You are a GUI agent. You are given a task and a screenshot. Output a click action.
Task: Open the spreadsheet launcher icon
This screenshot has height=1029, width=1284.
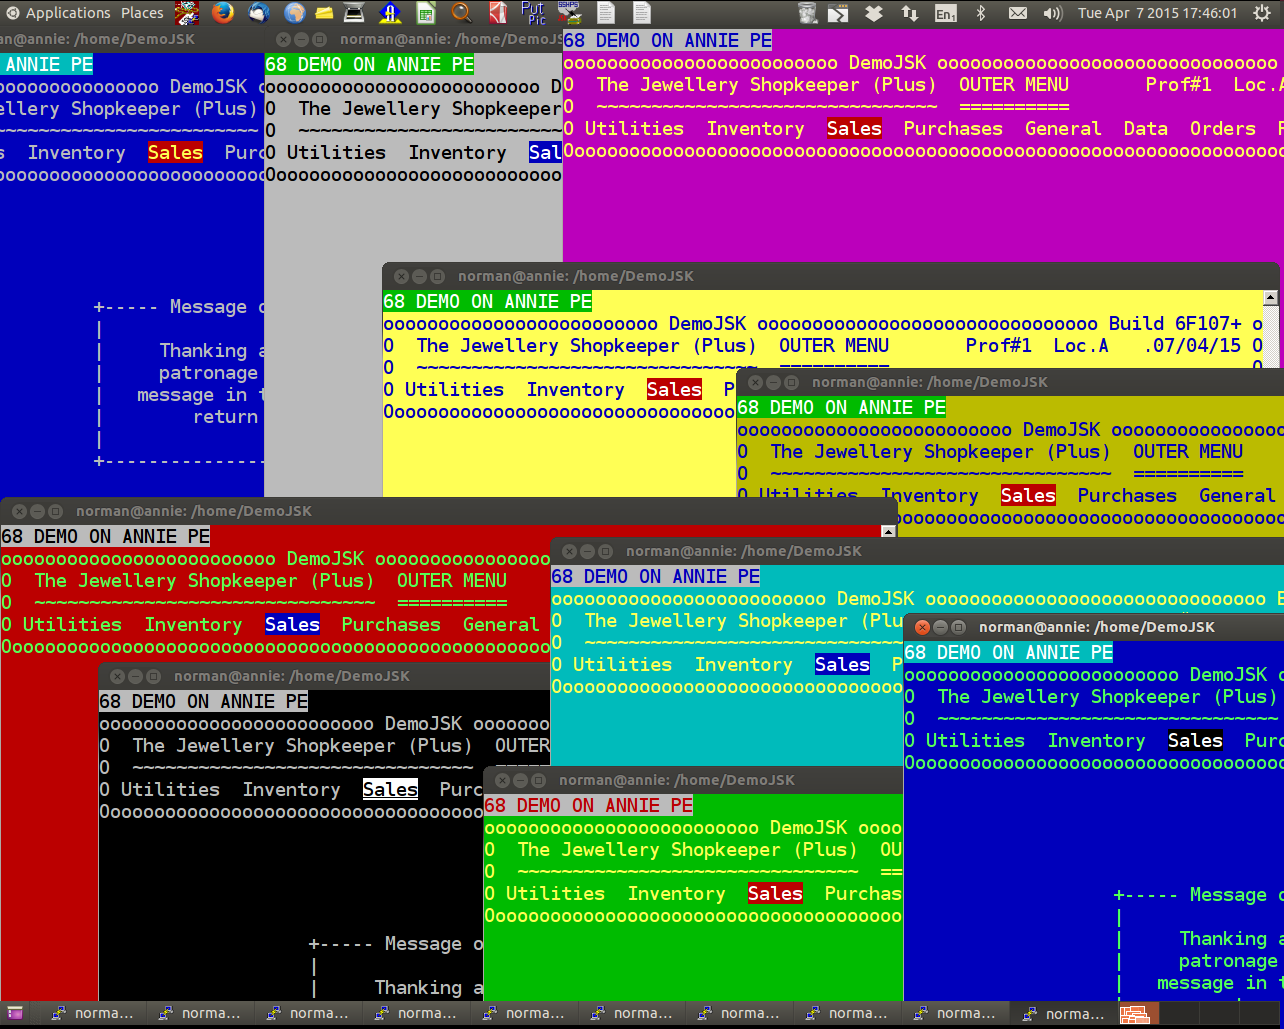click(x=426, y=13)
